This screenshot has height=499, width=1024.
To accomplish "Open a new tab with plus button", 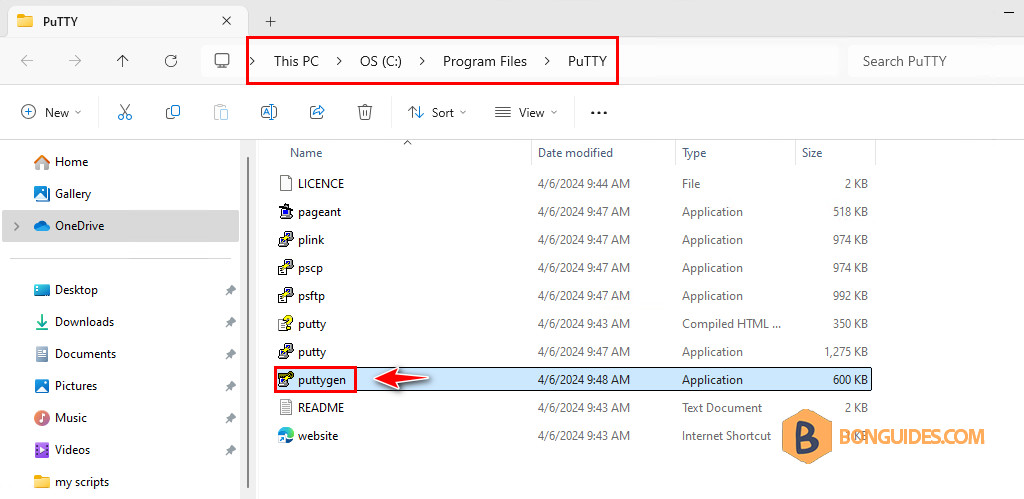I will pyautogui.click(x=270, y=22).
